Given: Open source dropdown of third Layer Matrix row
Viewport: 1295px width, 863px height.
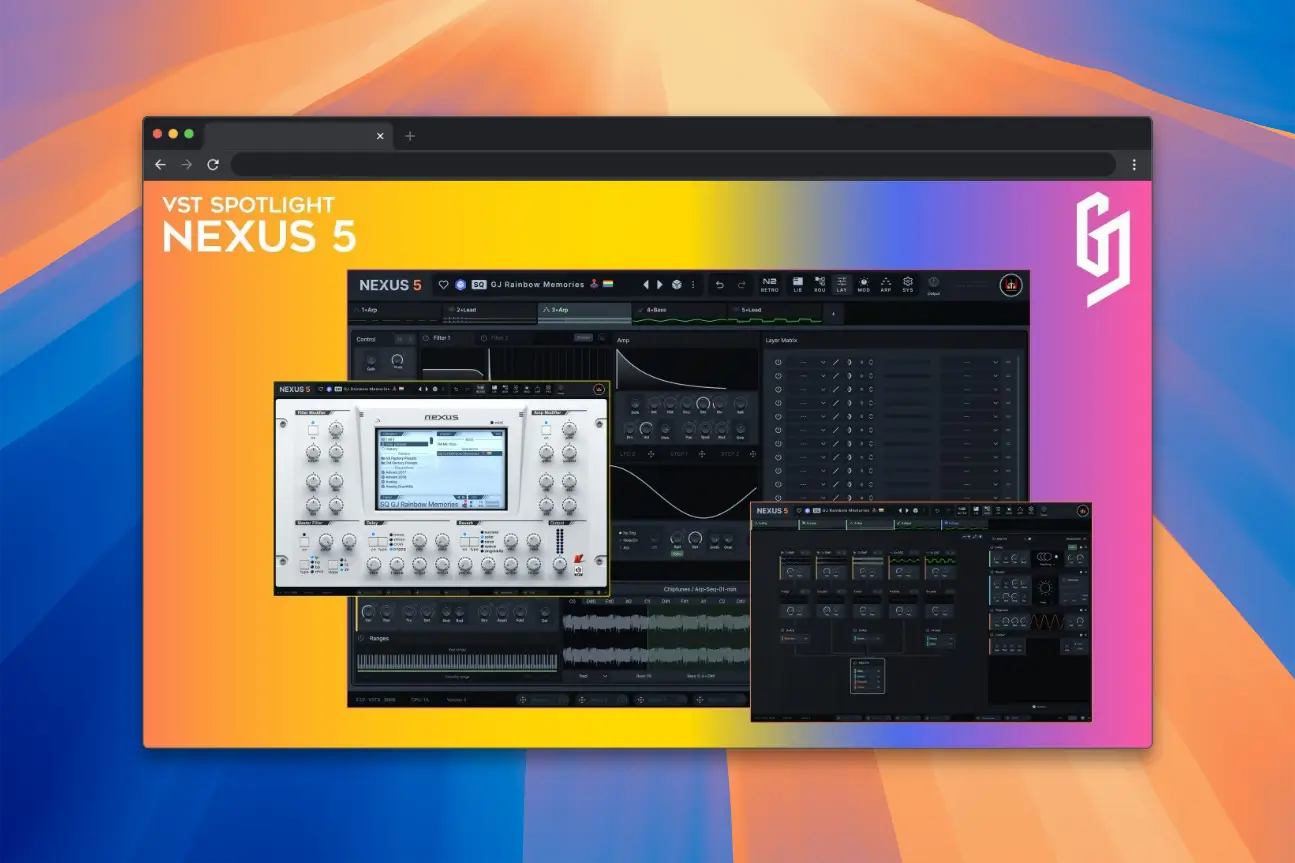Looking at the screenshot, I should [808, 389].
